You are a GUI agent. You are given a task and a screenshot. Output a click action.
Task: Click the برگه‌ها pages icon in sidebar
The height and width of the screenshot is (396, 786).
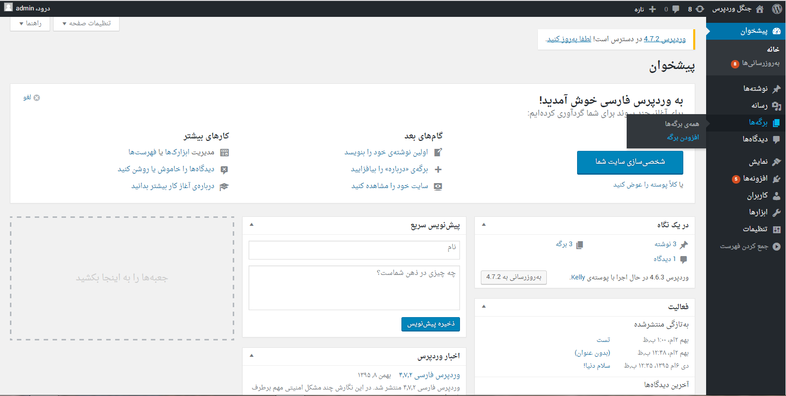click(776, 122)
